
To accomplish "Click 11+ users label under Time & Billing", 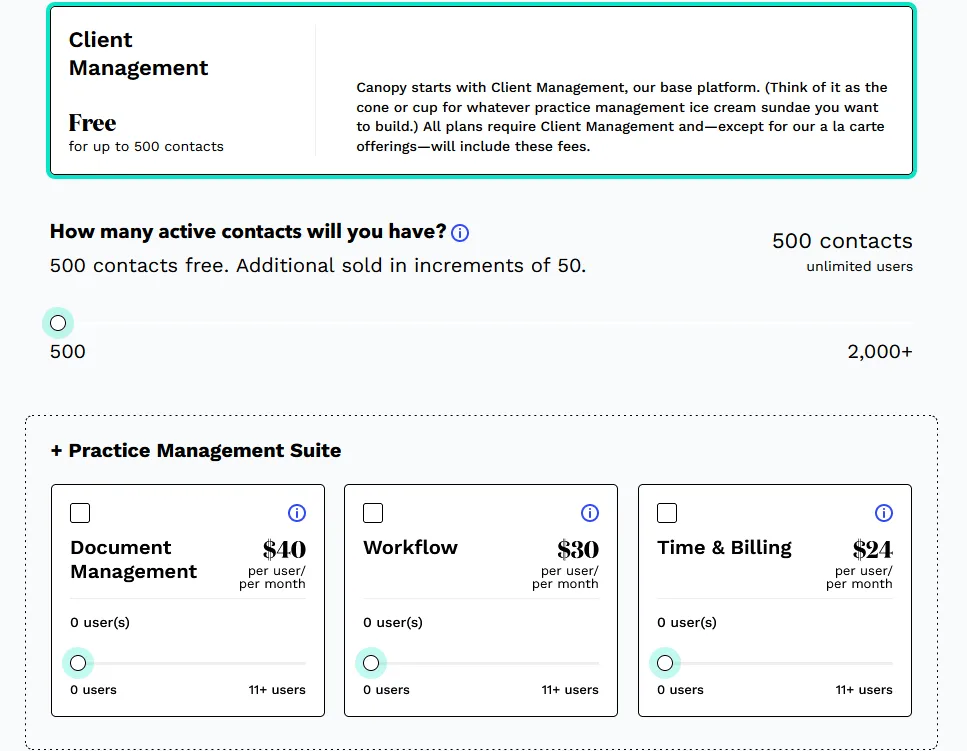I will [x=864, y=690].
